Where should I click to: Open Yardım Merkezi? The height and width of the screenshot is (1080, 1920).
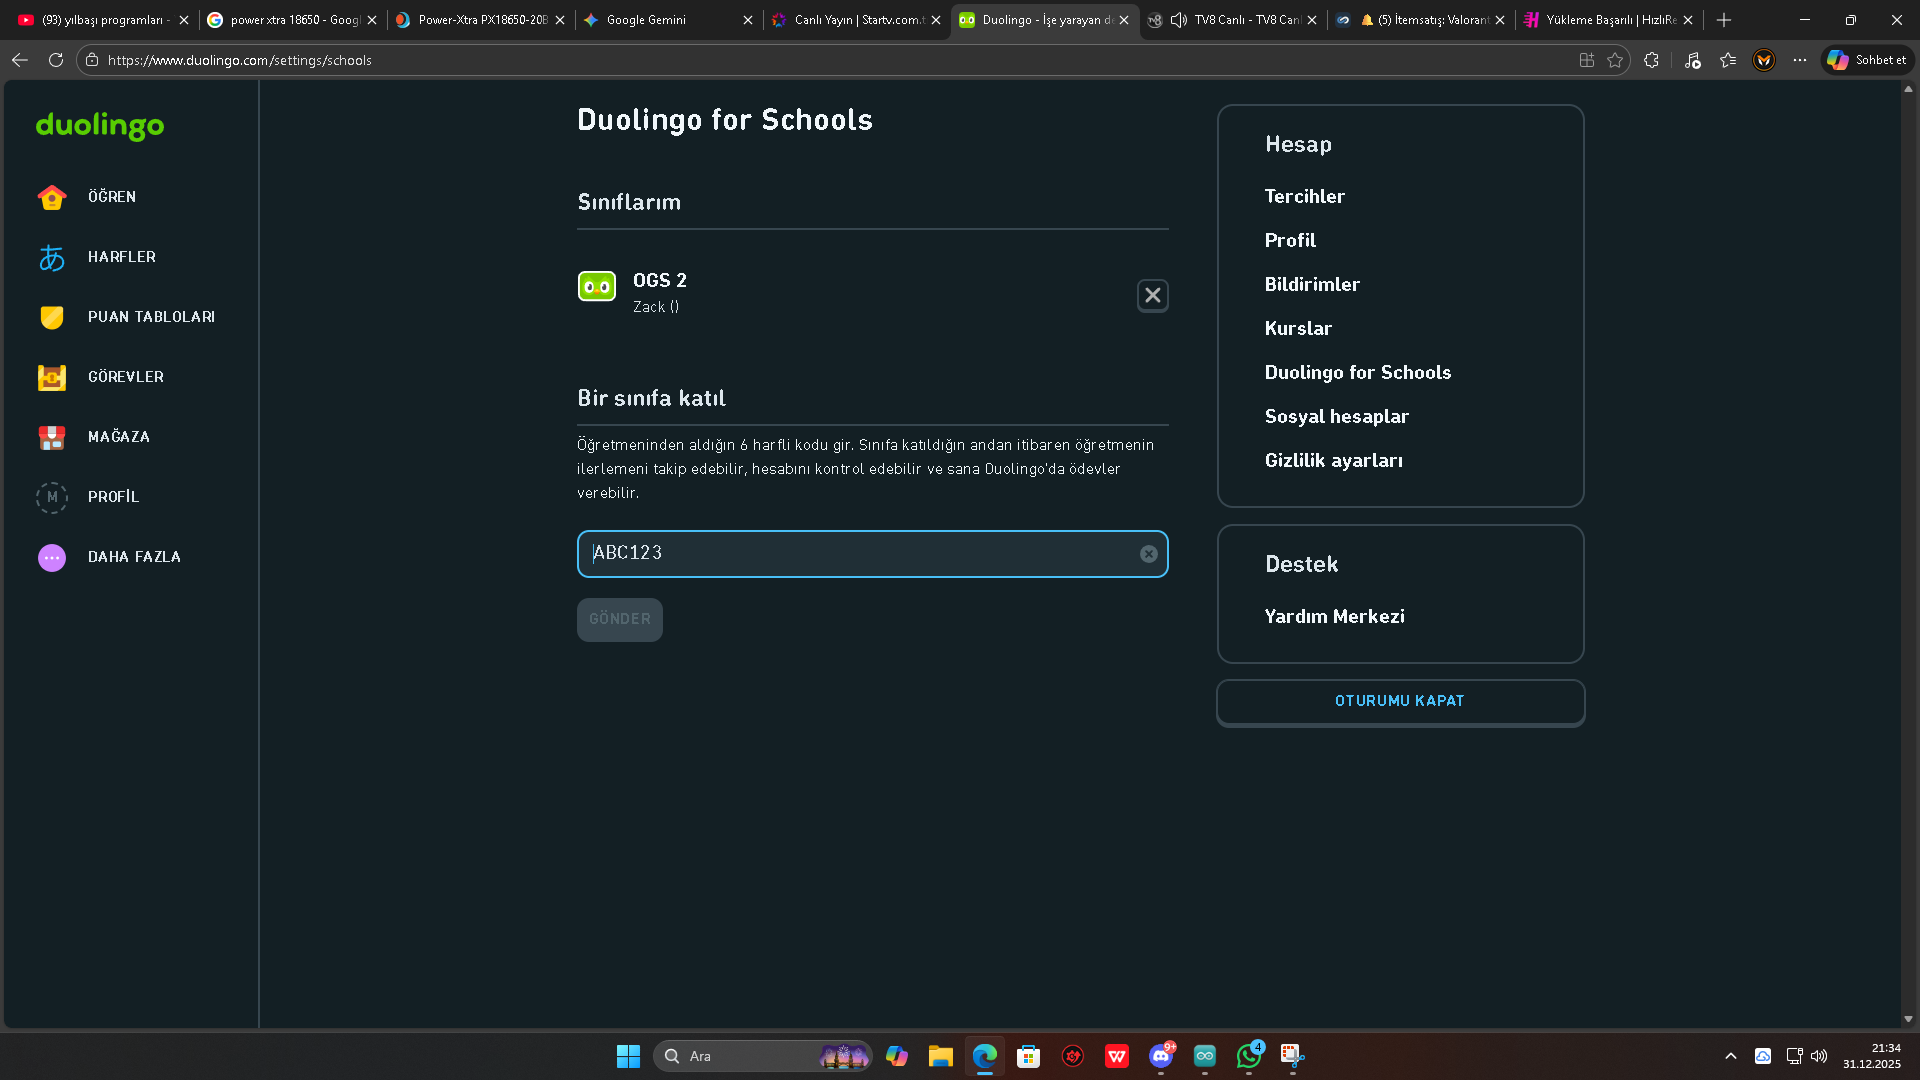pos(1334,617)
